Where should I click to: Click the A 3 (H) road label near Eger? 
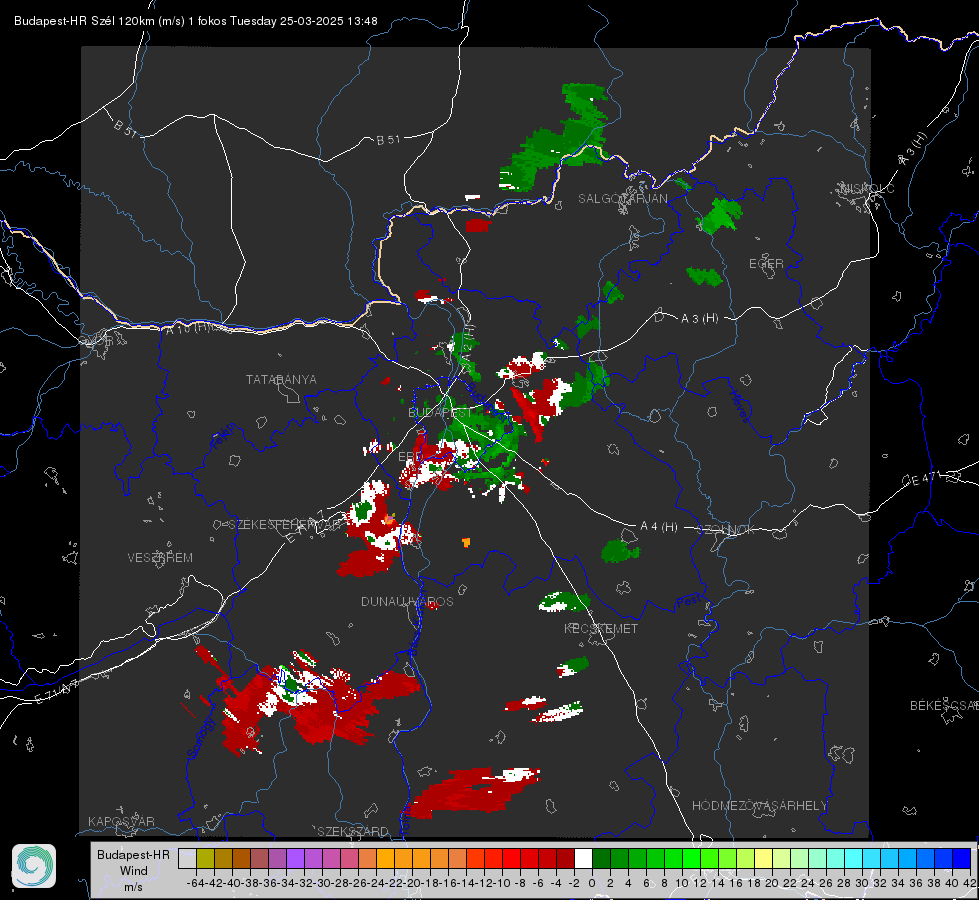click(x=699, y=319)
